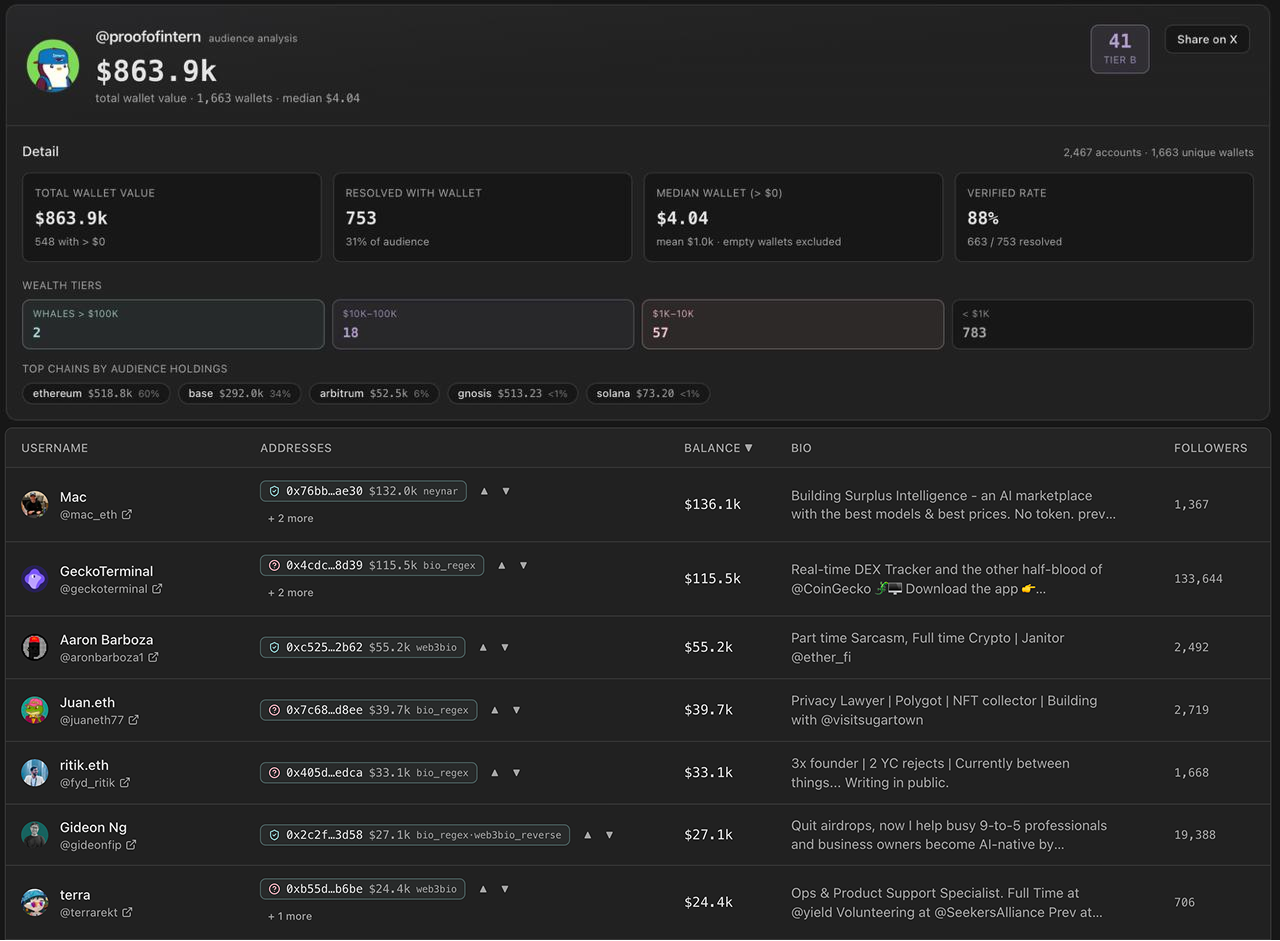The height and width of the screenshot is (941, 1280).
Task: Click the up arrow in GeckoTerminal's address row
Action: pyautogui.click(x=502, y=565)
